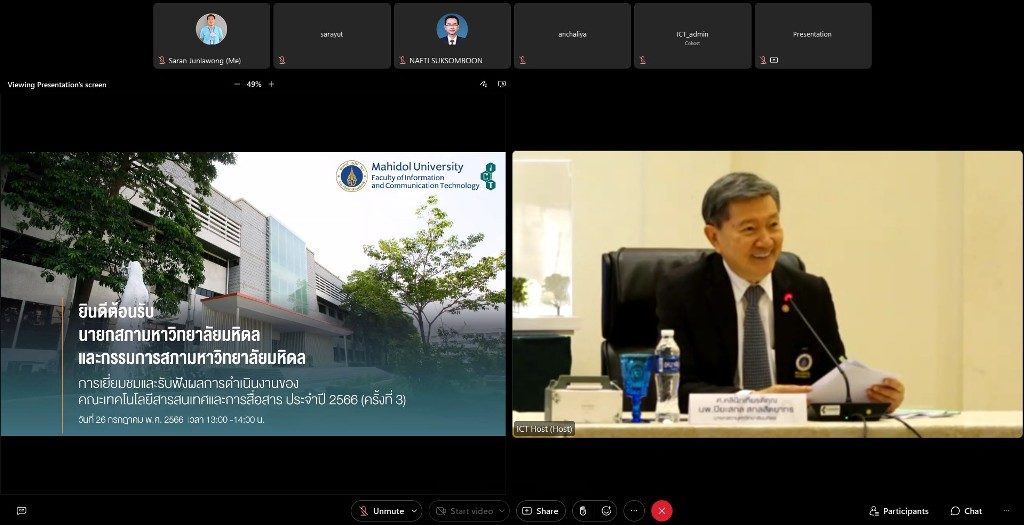This screenshot has height=525, width=1024.
Task: Click the pop-out icon above shared screen
Action: point(501,84)
